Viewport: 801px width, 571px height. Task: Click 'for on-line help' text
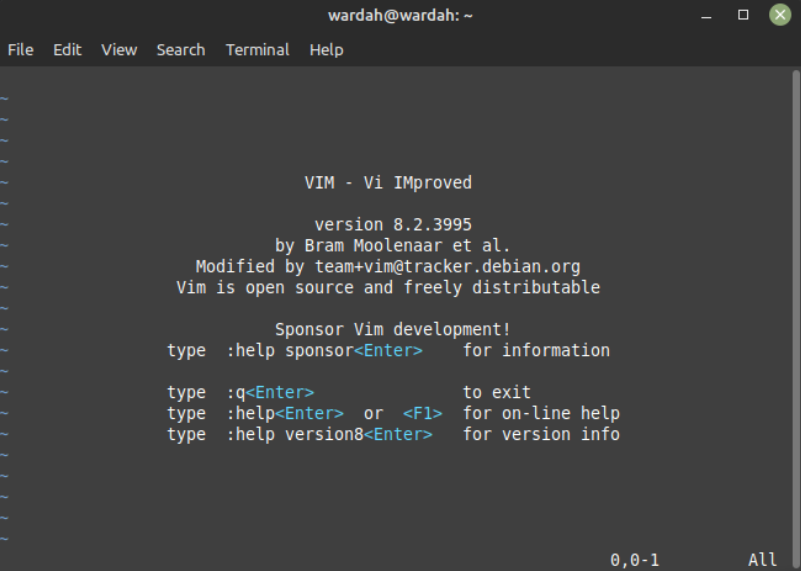541,413
